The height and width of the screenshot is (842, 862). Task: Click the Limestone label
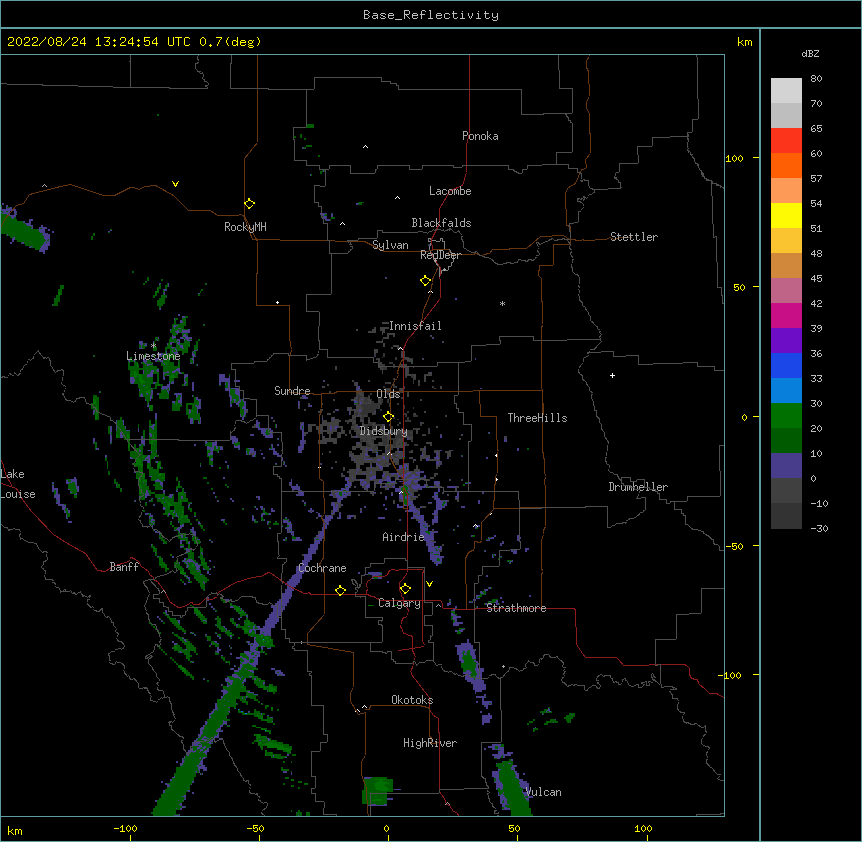pos(153,356)
